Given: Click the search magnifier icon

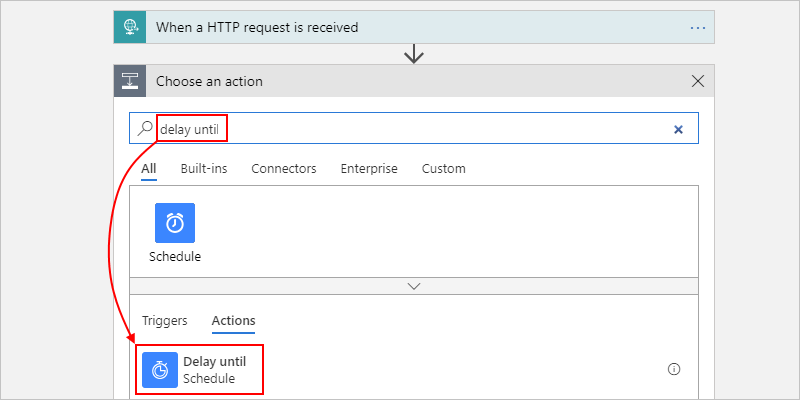Looking at the screenshot, I should [x=146, y=128].
